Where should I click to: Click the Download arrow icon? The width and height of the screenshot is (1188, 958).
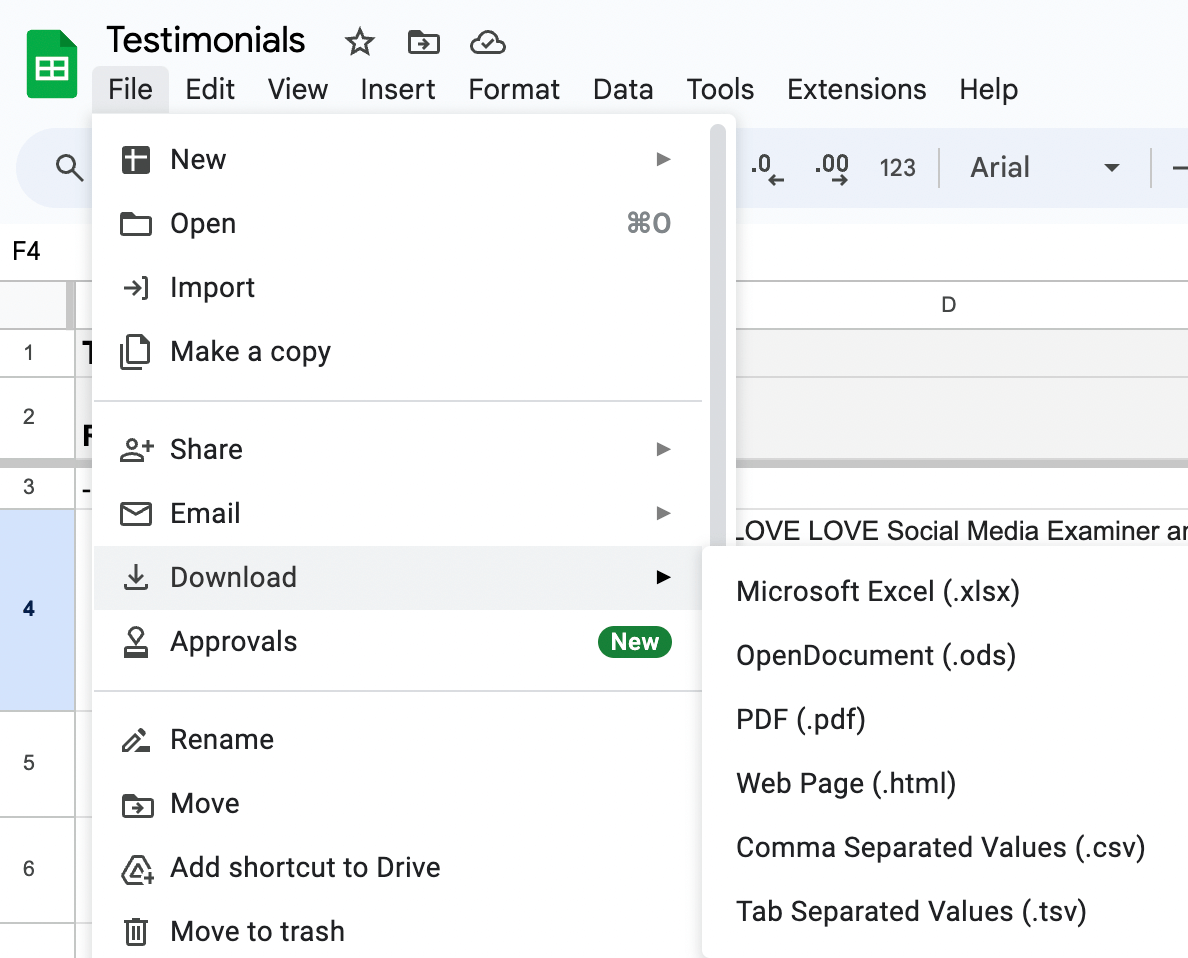(136, 578)
